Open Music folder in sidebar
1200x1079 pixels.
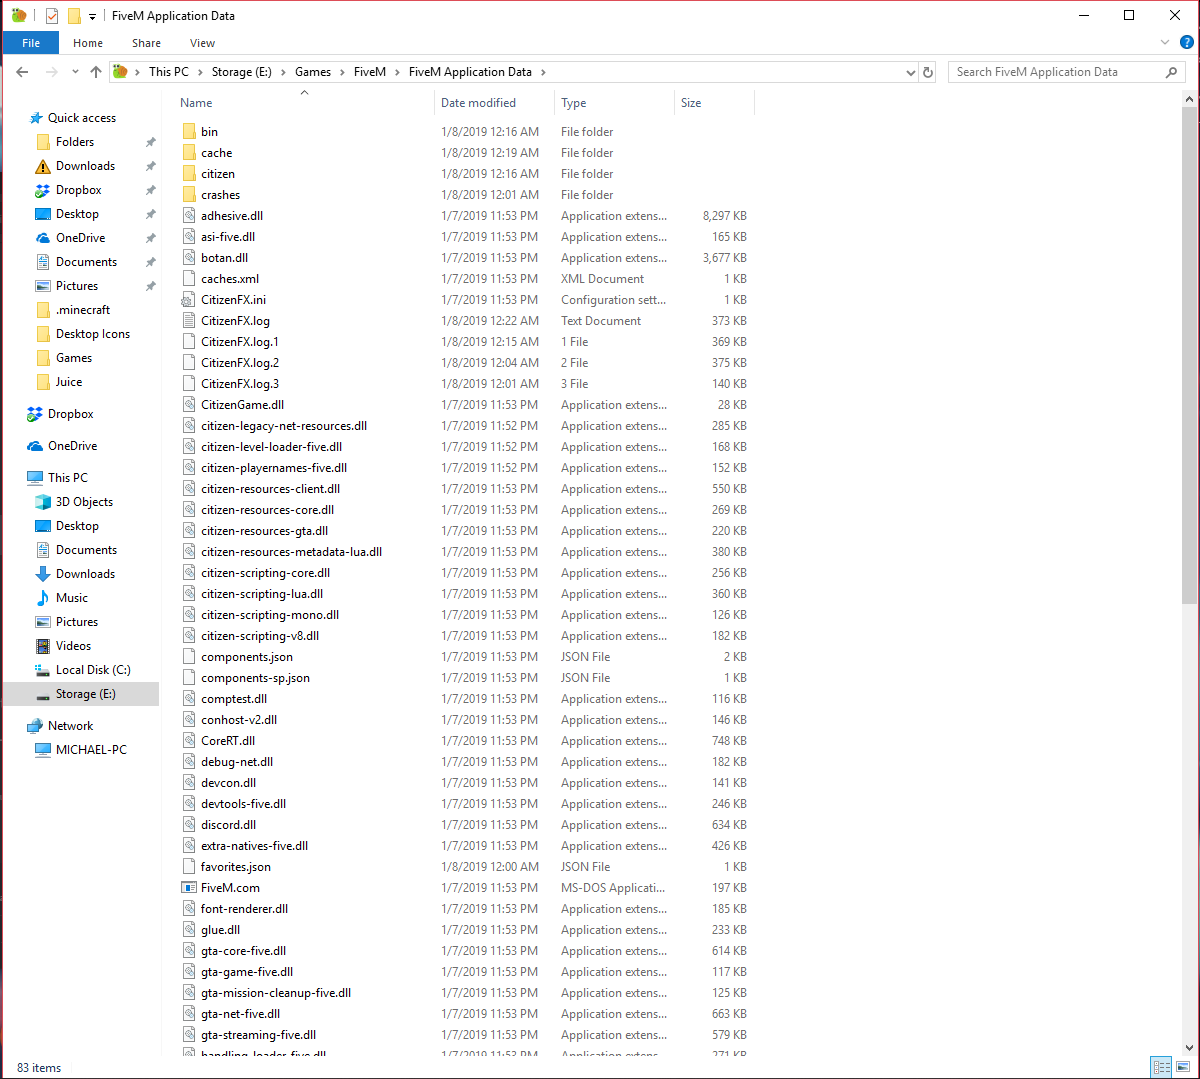coord(72,598)
